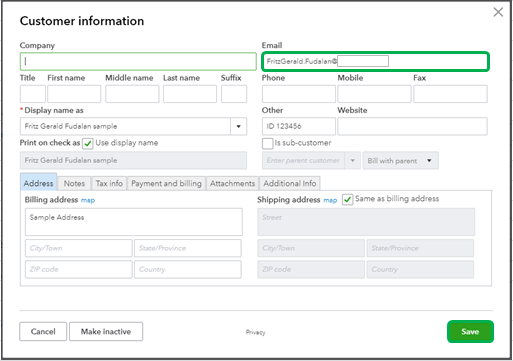Click the Phone number field
This screenshot has width=513, height=361.
[299, 94]
